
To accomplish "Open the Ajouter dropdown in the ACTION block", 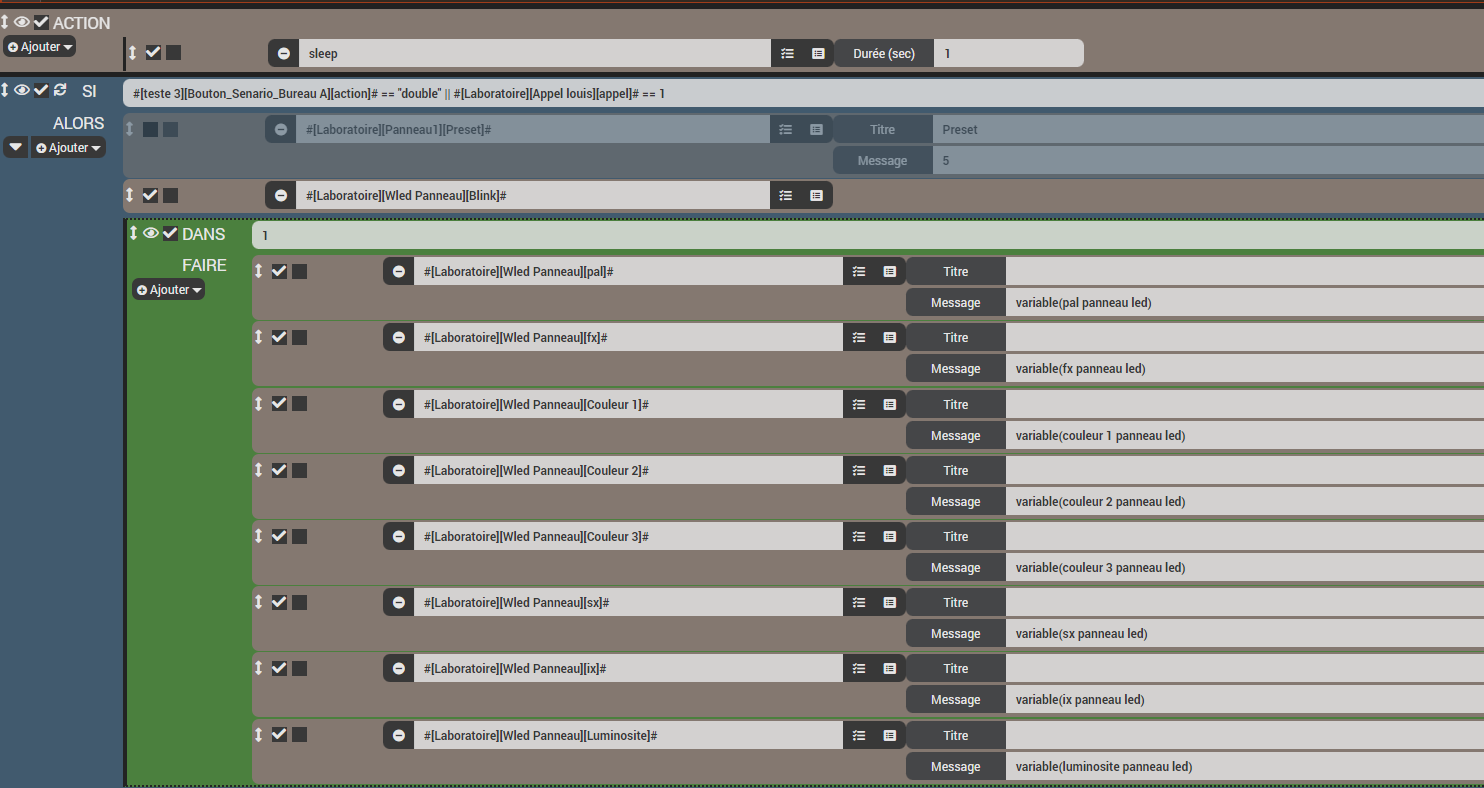I will (x=40, y=47).
